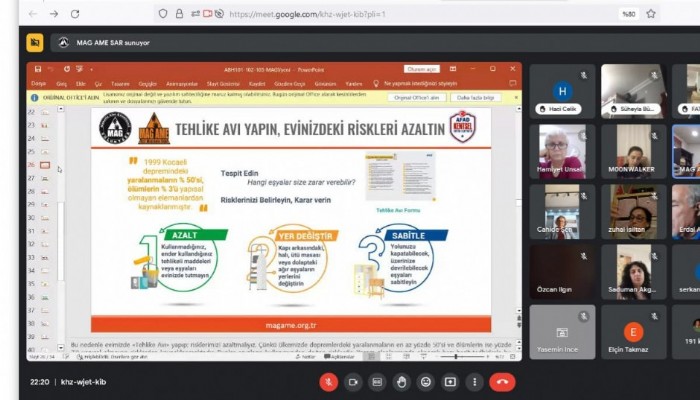
Task: Open the Ekle ribbon tab
Action: tap(80, 84)
